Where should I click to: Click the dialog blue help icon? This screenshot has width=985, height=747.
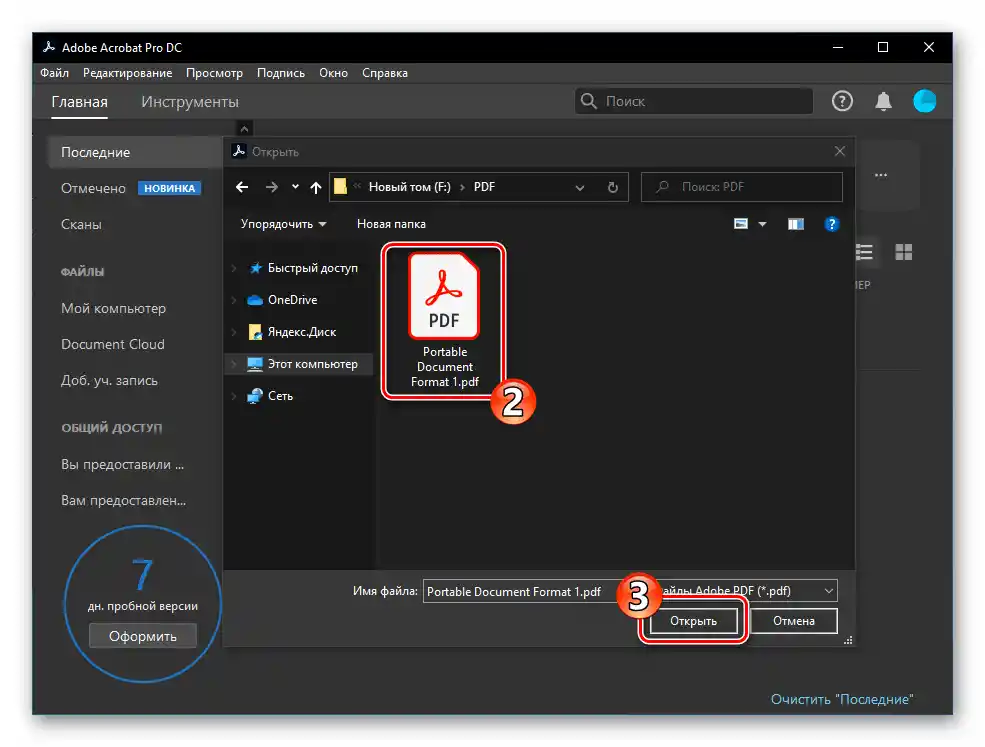click(831, 224)
